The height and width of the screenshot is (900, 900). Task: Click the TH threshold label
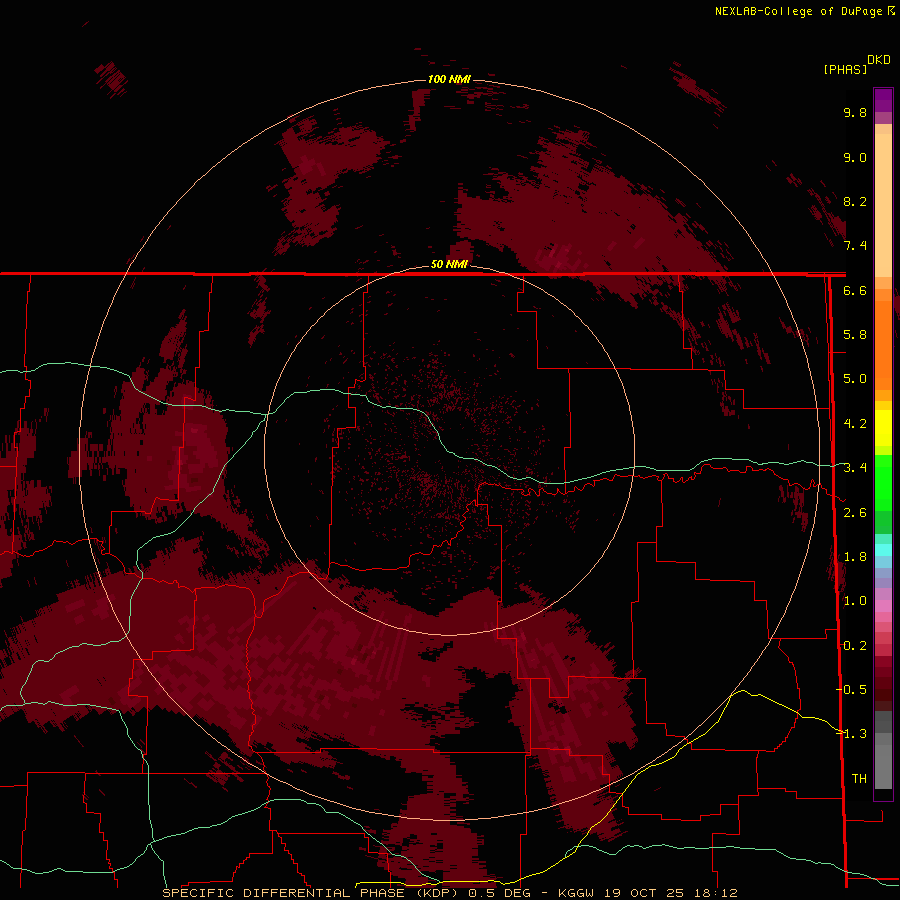pyautogui.click(x=859, y=779)
